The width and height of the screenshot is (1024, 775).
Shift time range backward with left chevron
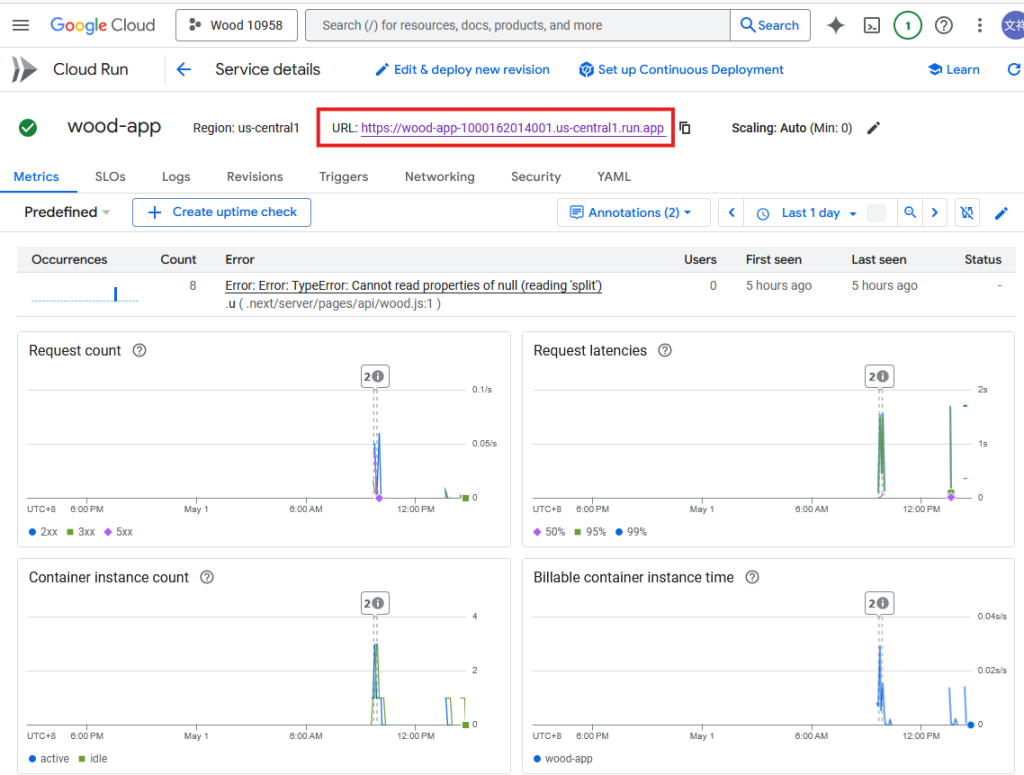[731, 212]
